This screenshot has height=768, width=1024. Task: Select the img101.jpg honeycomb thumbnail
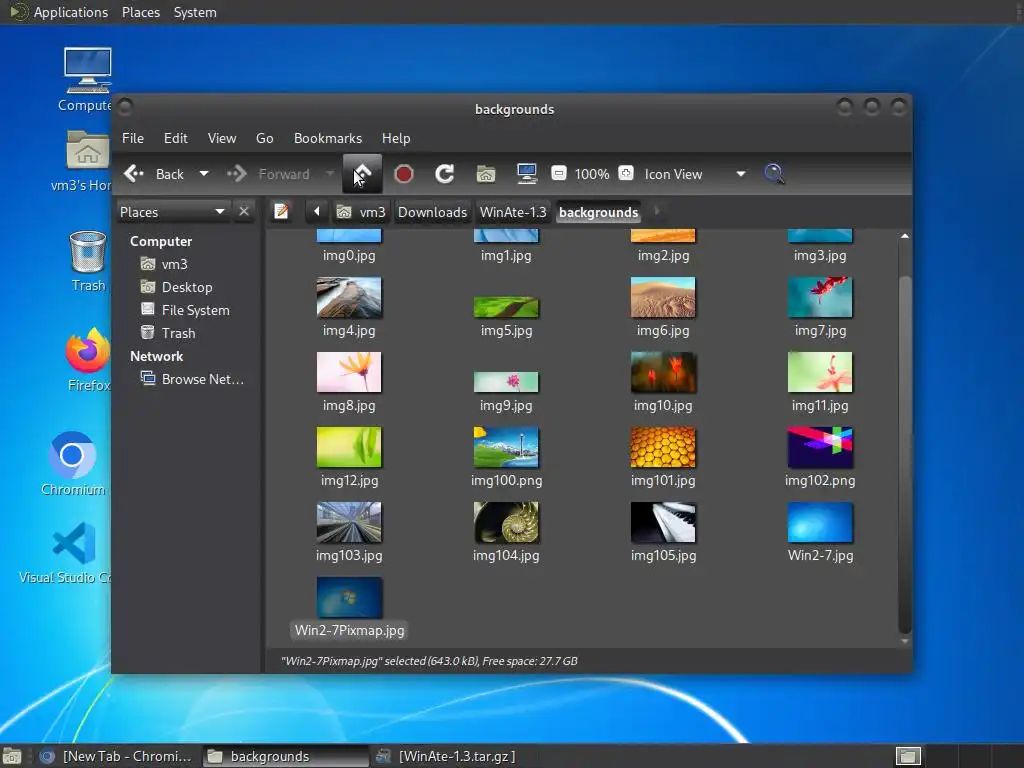point(663,447)
